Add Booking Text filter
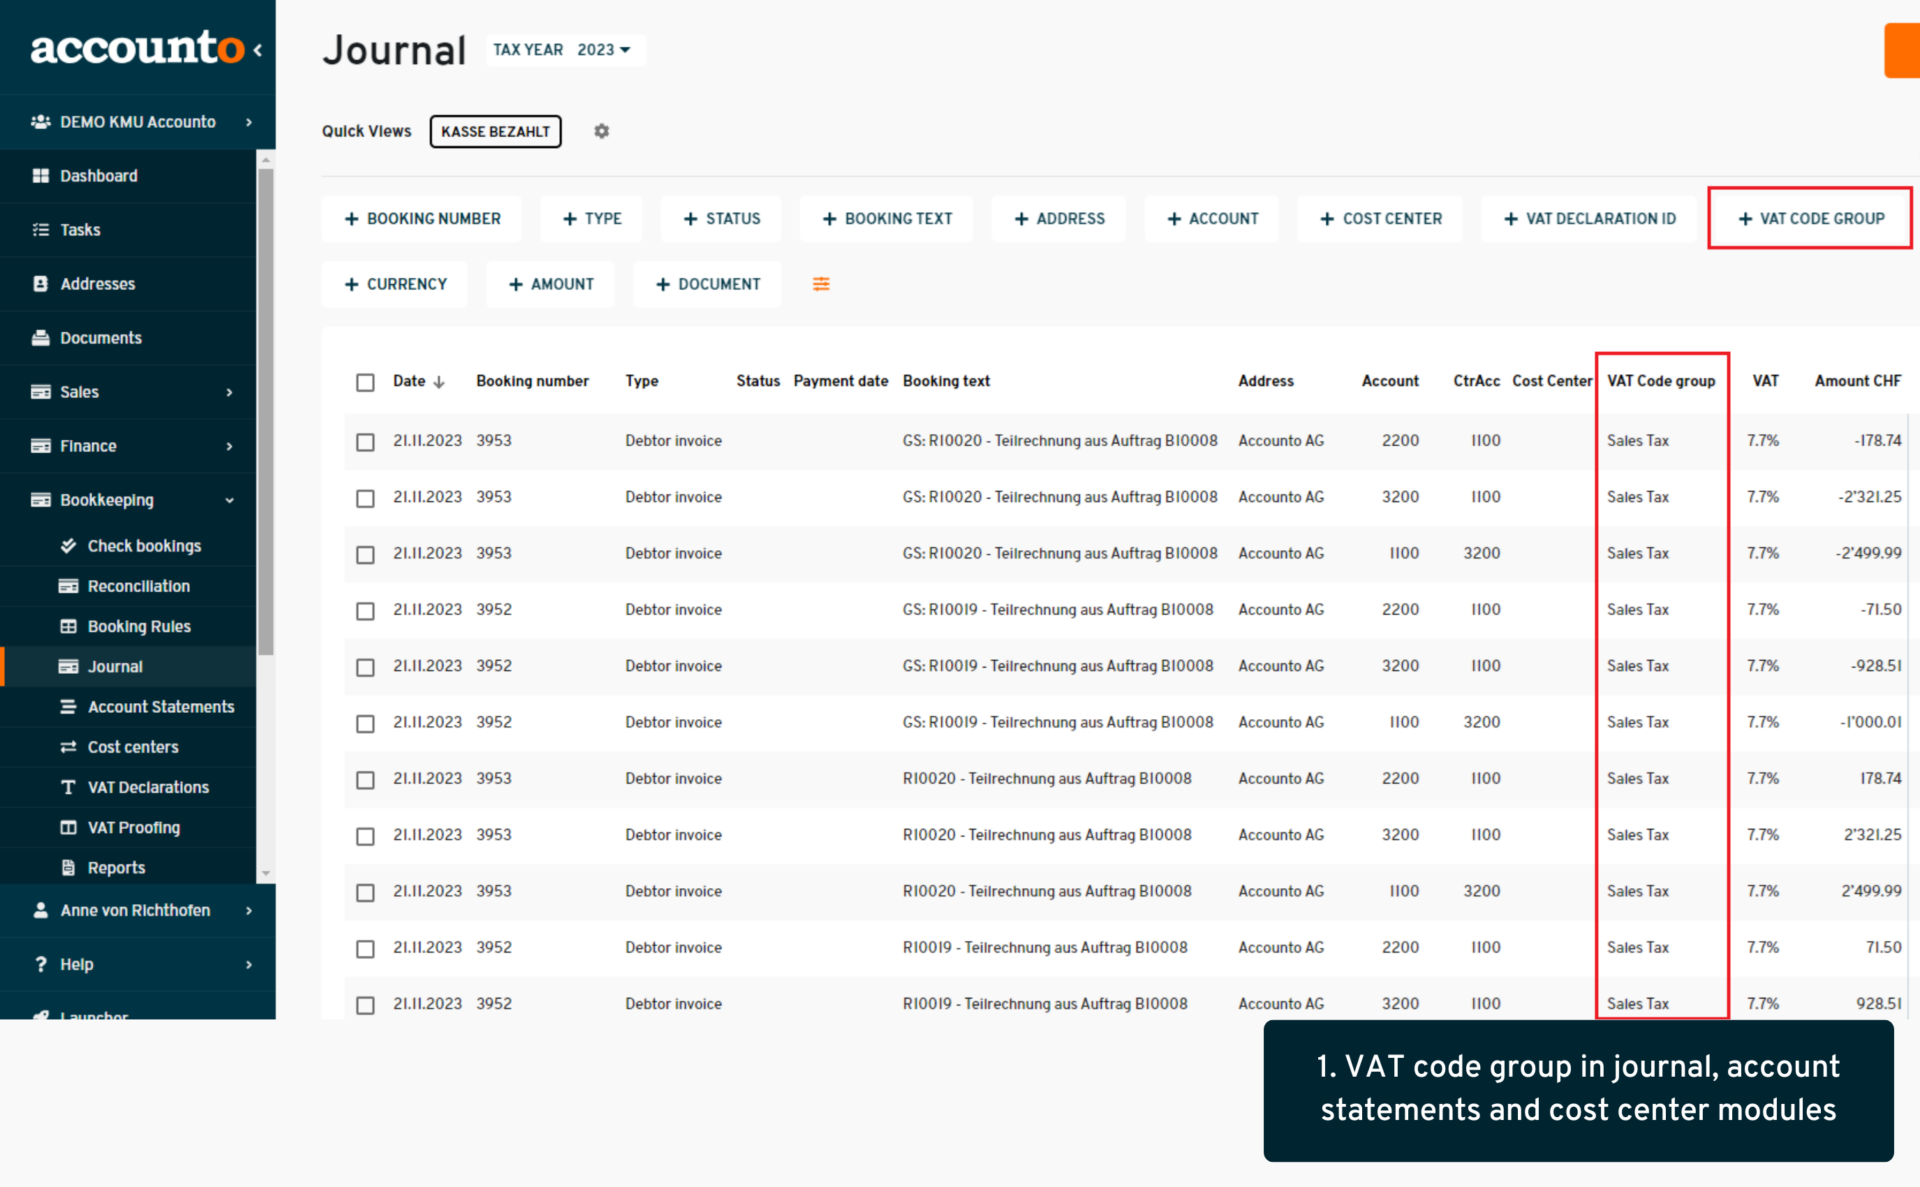 887,218
